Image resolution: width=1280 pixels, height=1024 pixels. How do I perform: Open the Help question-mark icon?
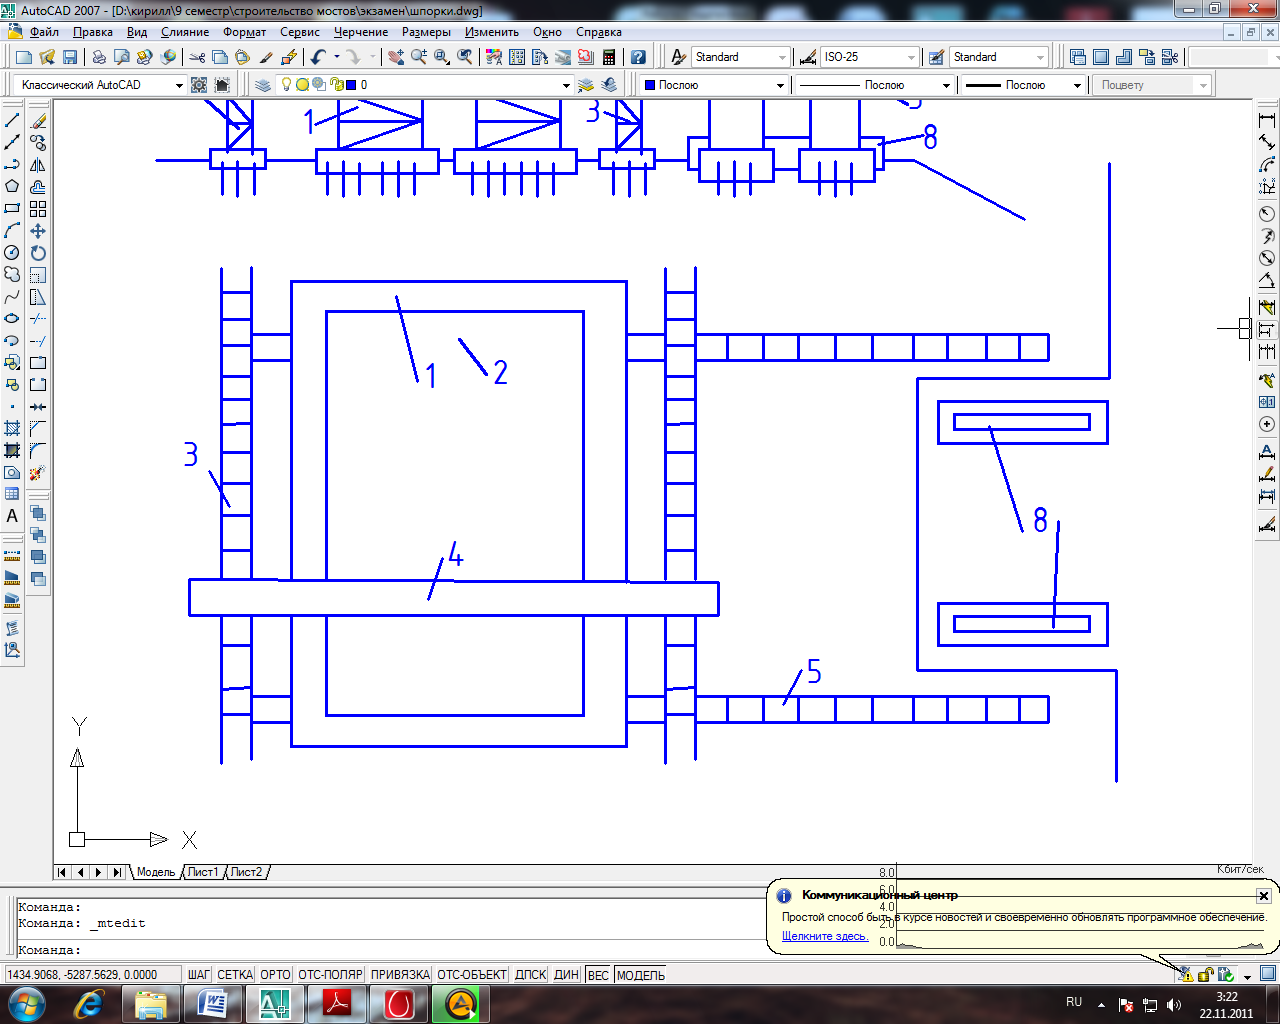click(639, 57)
